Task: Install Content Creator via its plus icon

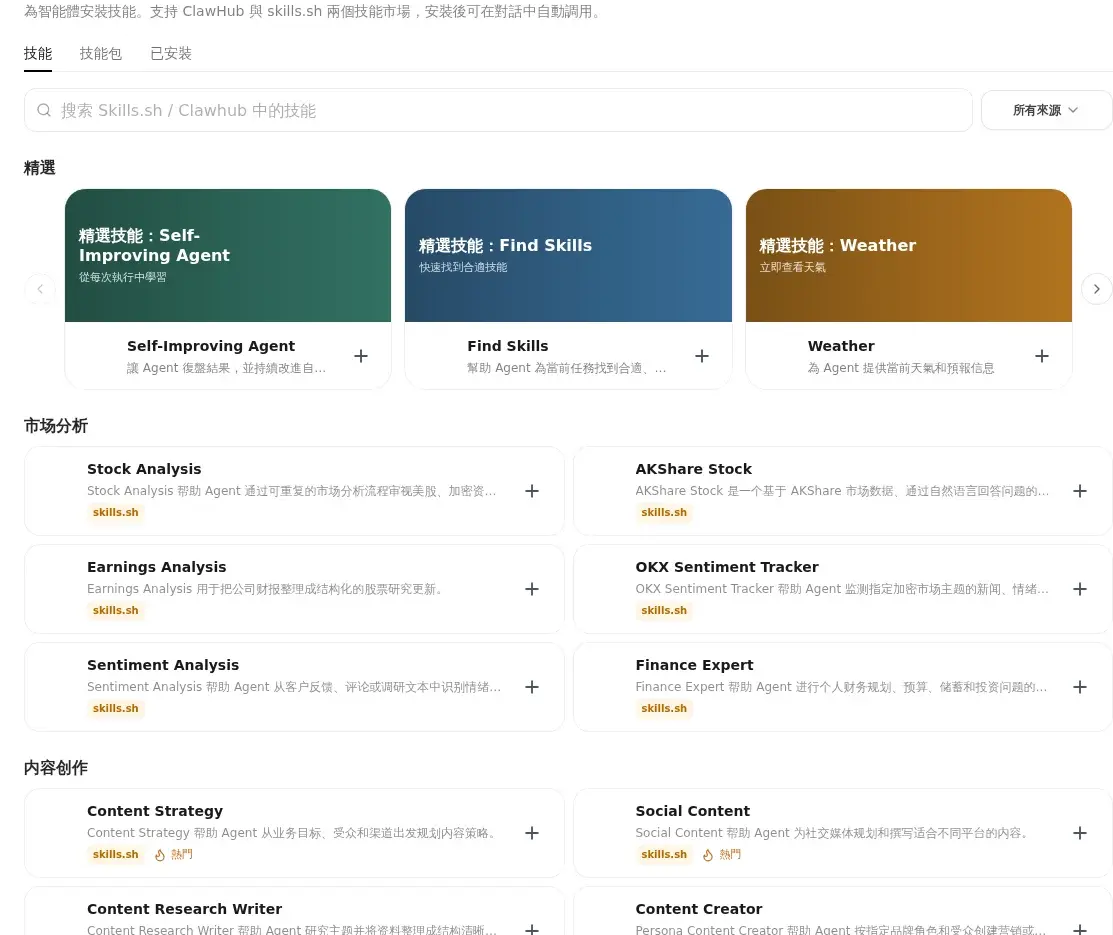Action: pos(1080,929)
